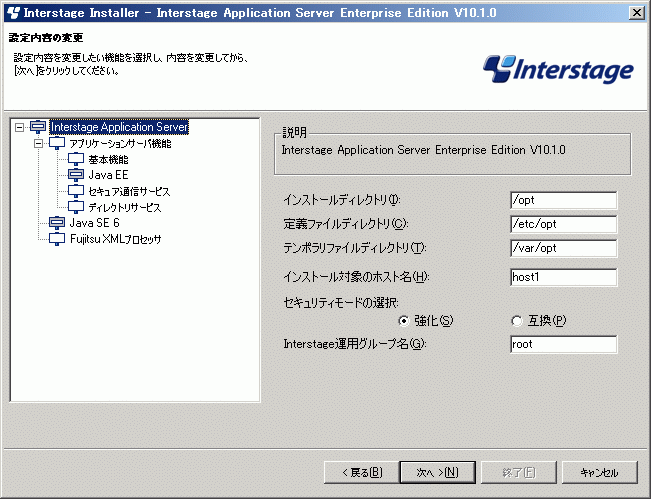Screen dimensions: 651x499
Task: Click the キャンセル cancel button
Action: click(600, 472)
